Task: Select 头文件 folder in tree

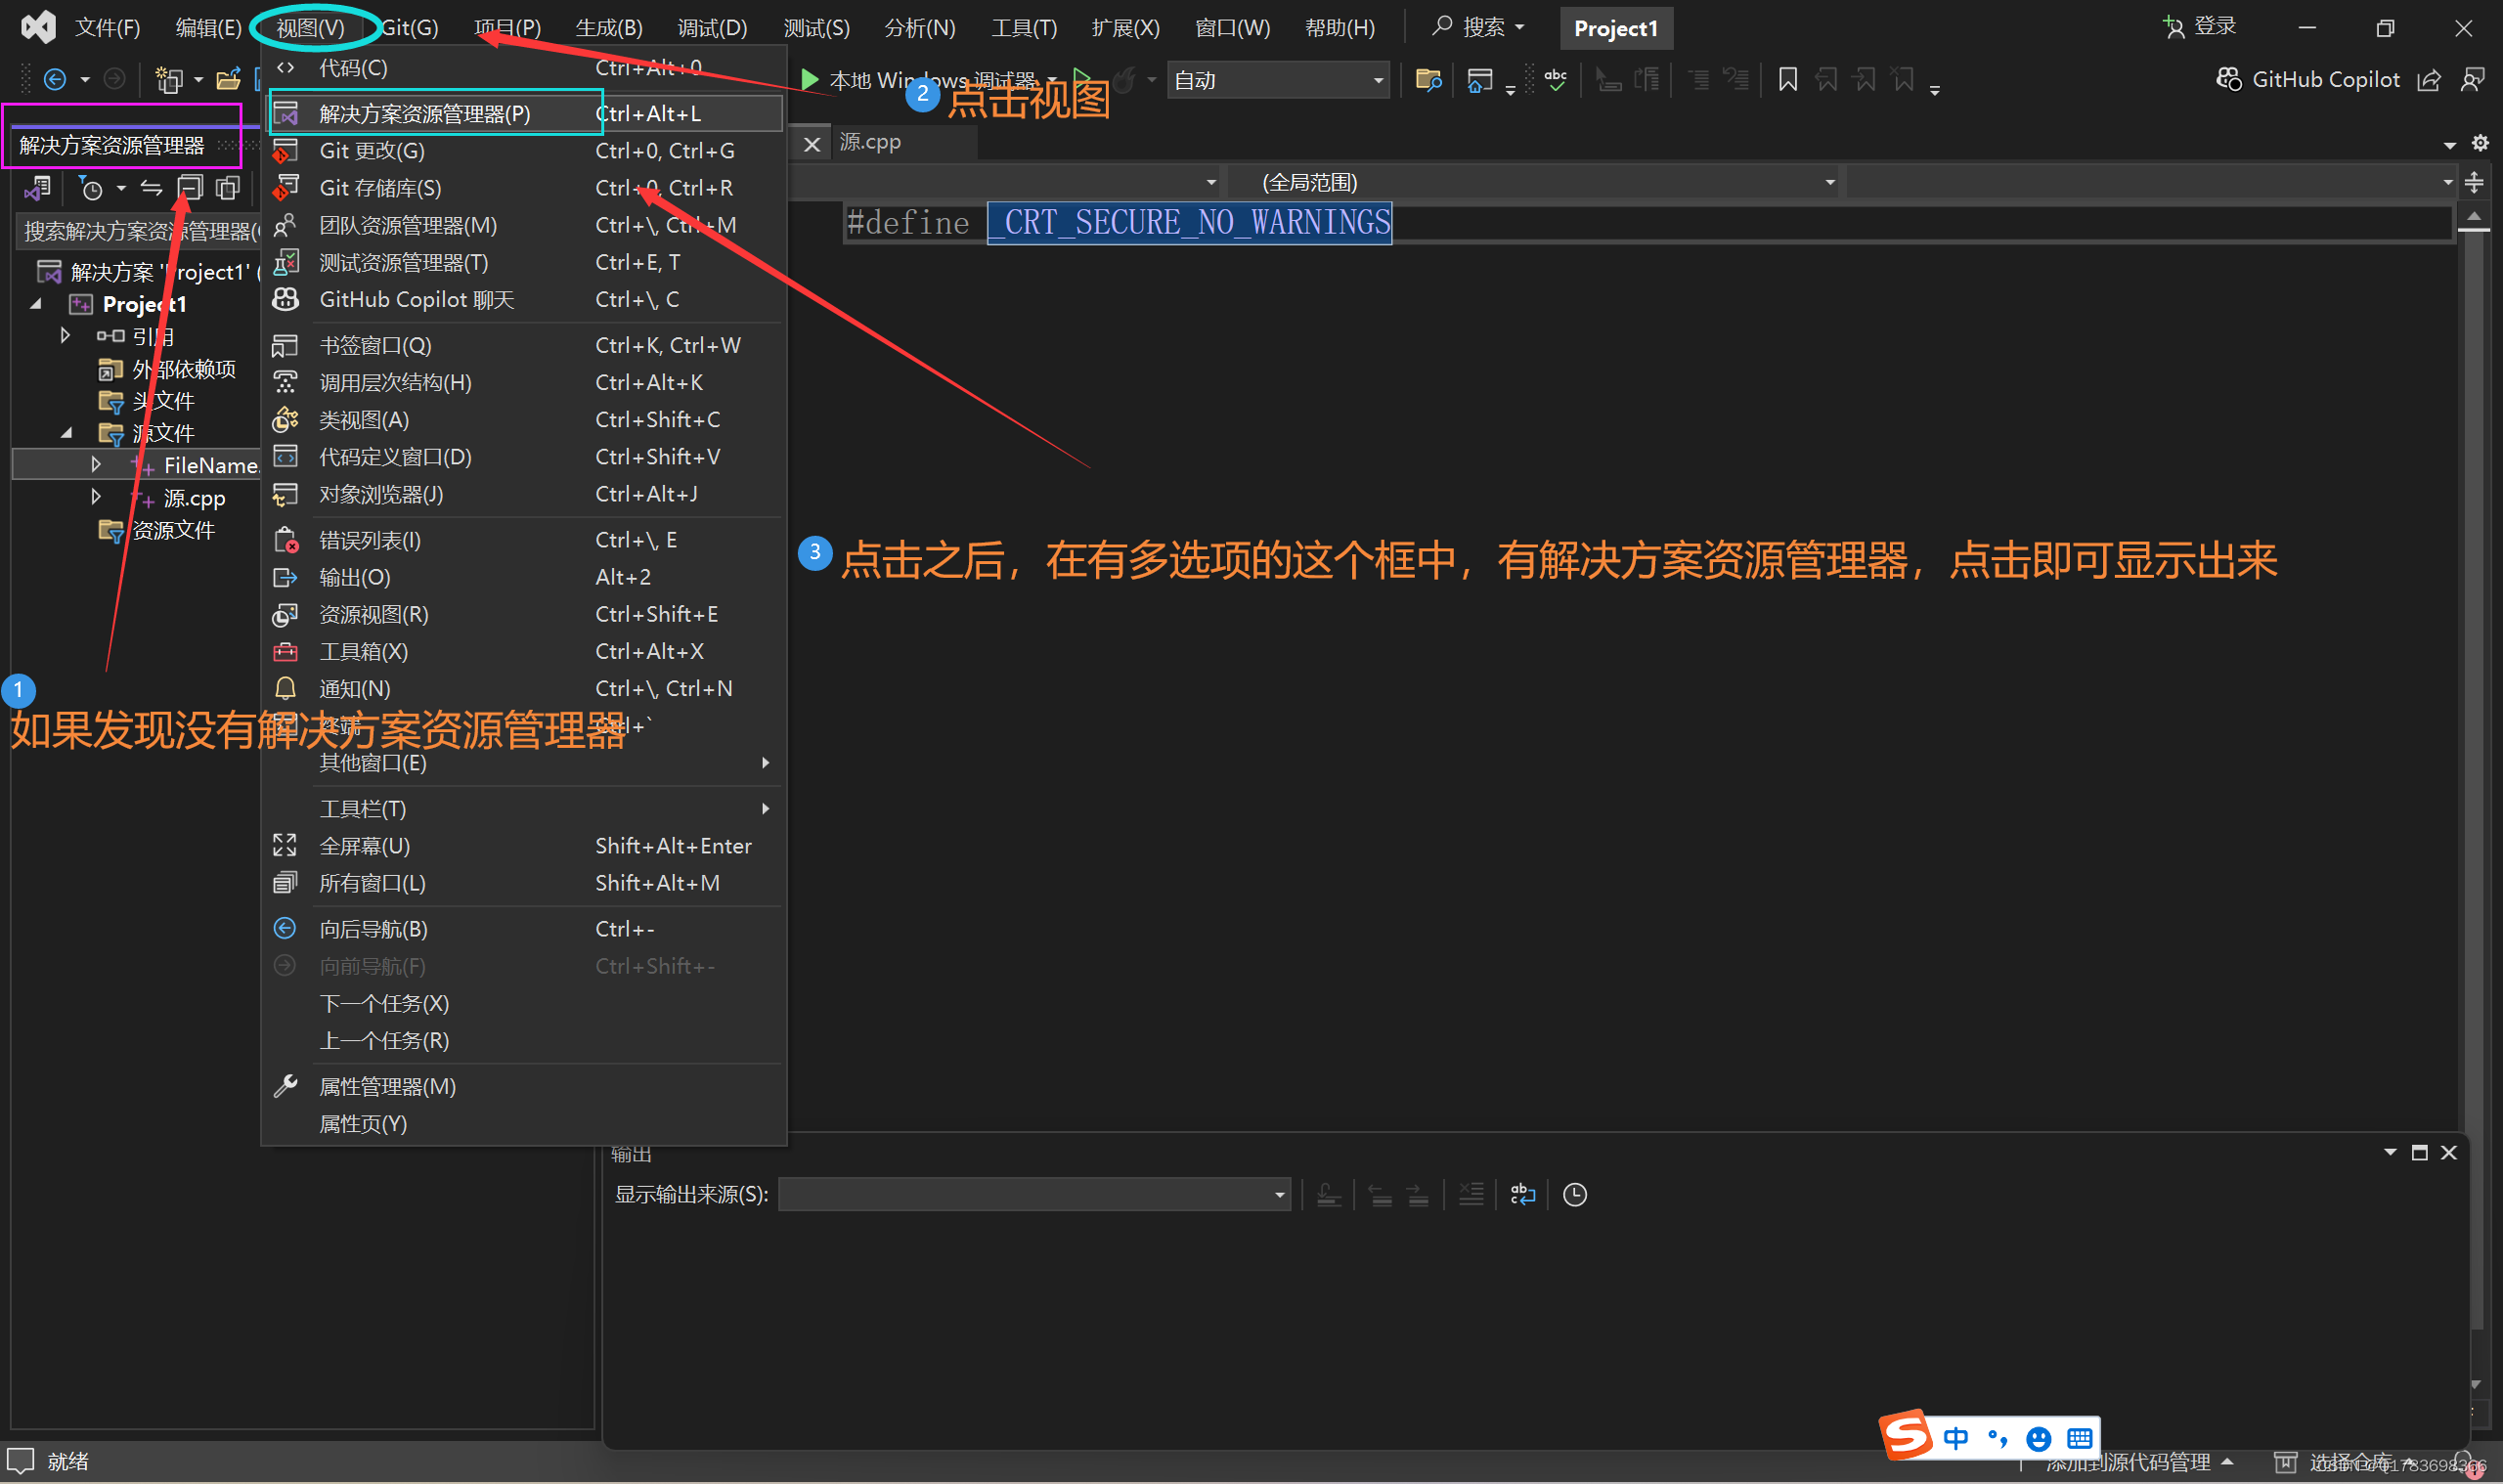Action: click(163, 401)
